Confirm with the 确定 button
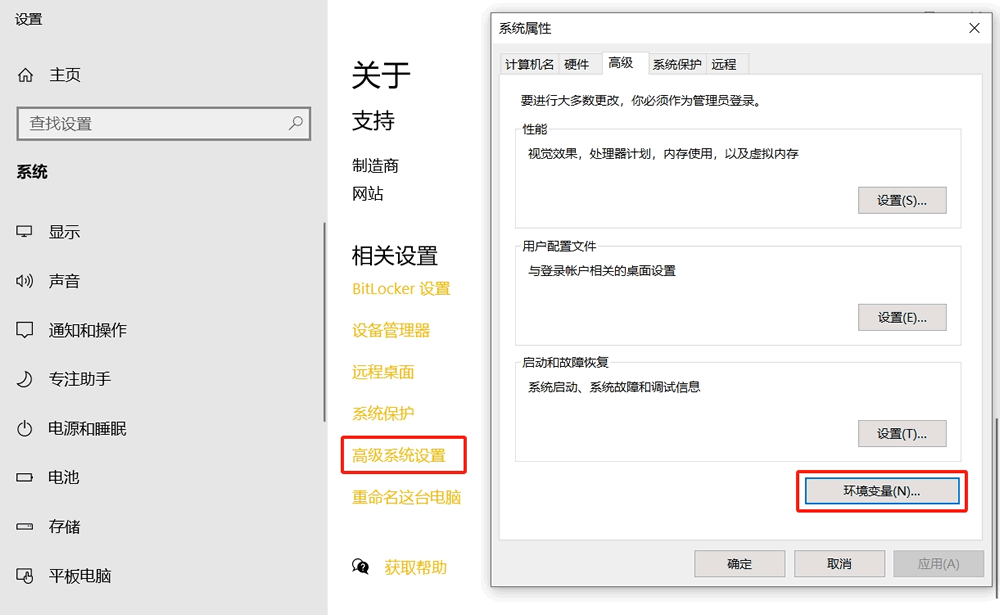This screenshot has height=615, width=1000. (x=739, y=563)
